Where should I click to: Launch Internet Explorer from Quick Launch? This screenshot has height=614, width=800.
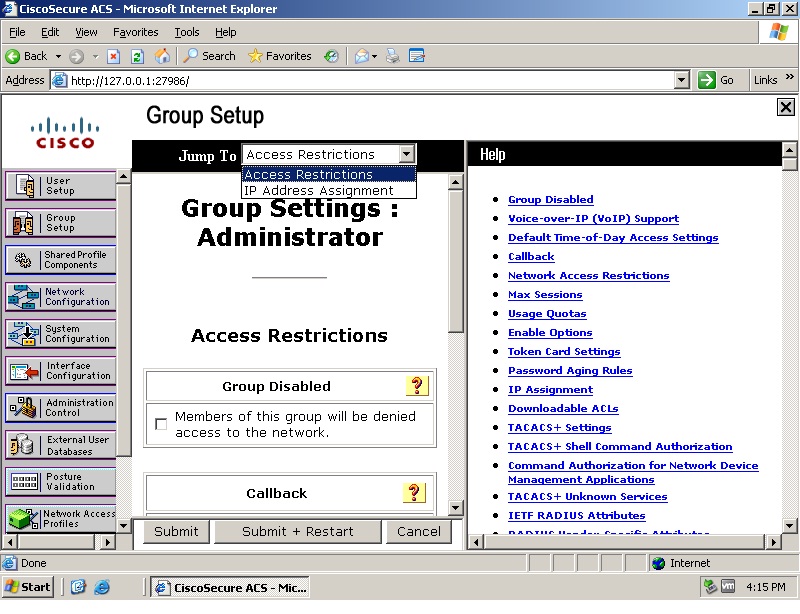pos(102,587)
